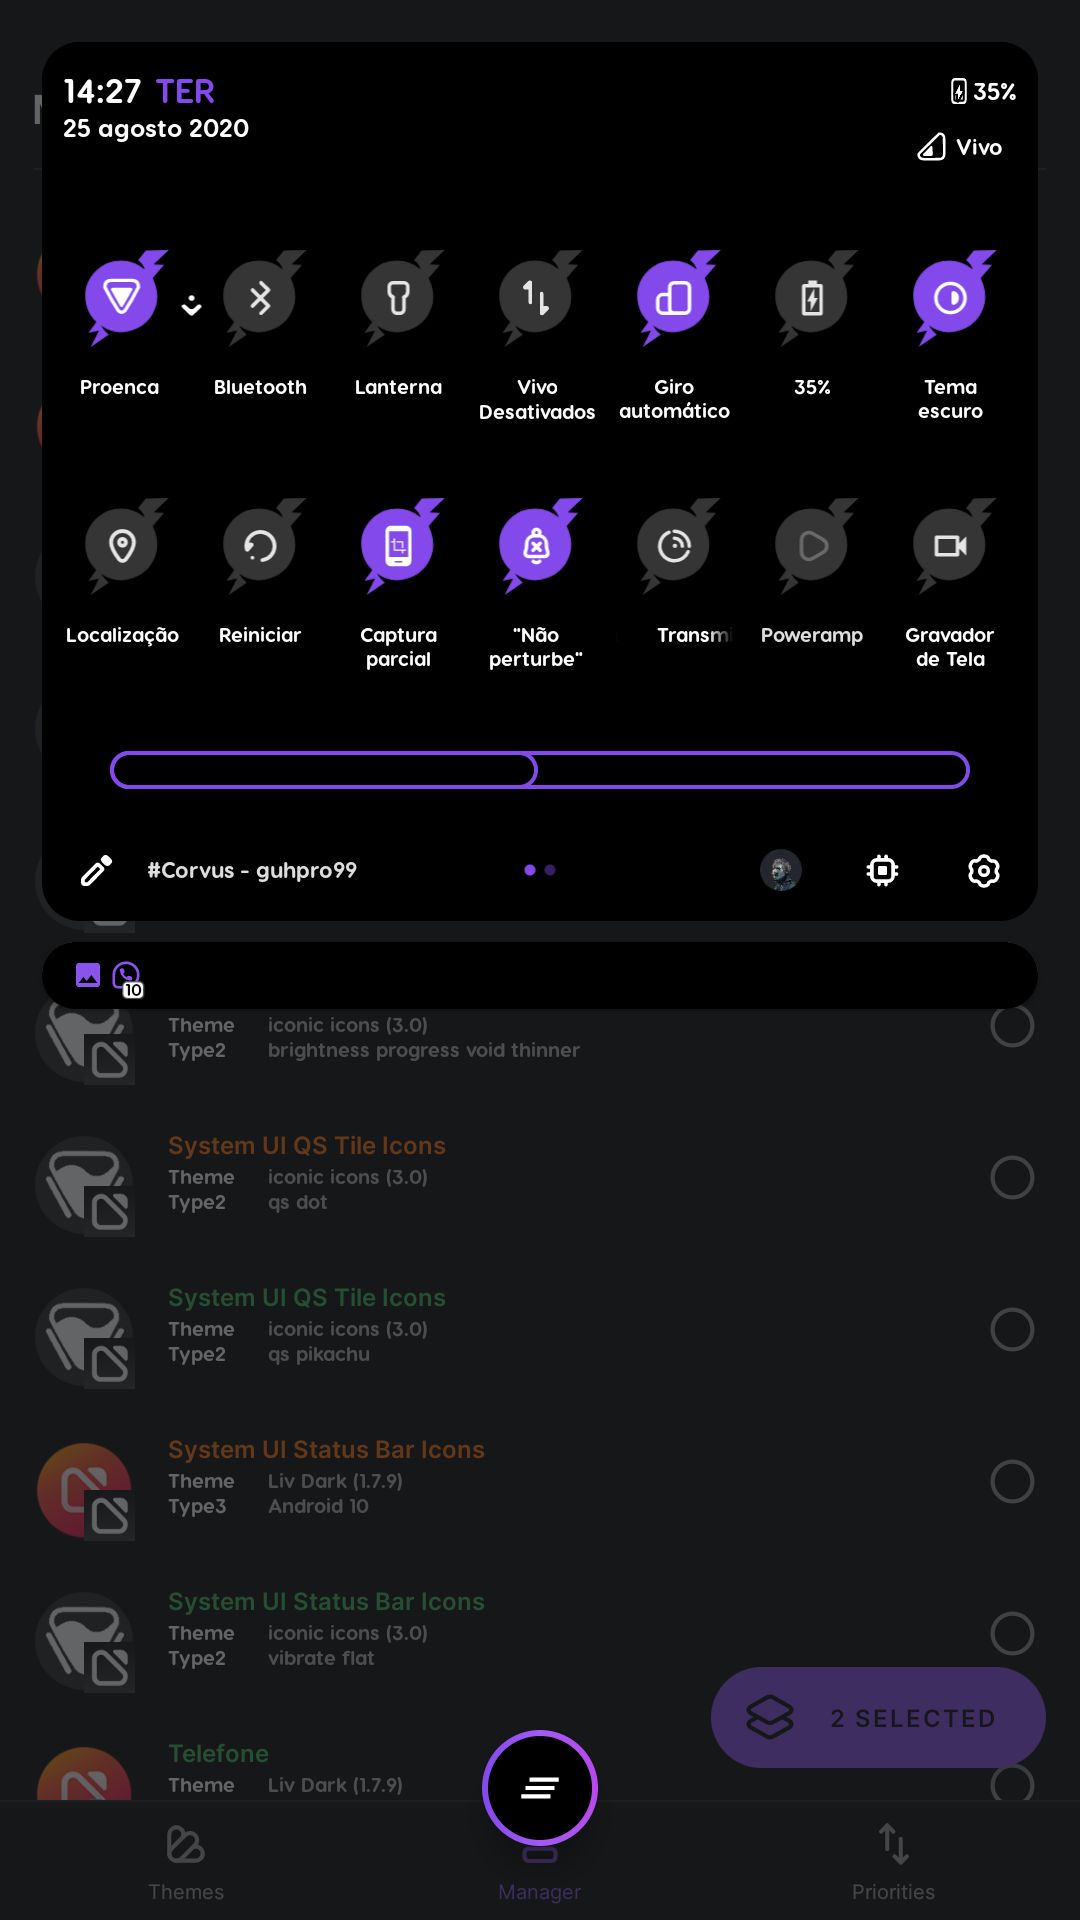Select the qs pikachu overlay radio button
Screen dimensions: 1080x1920
tap(1012, 1330)
